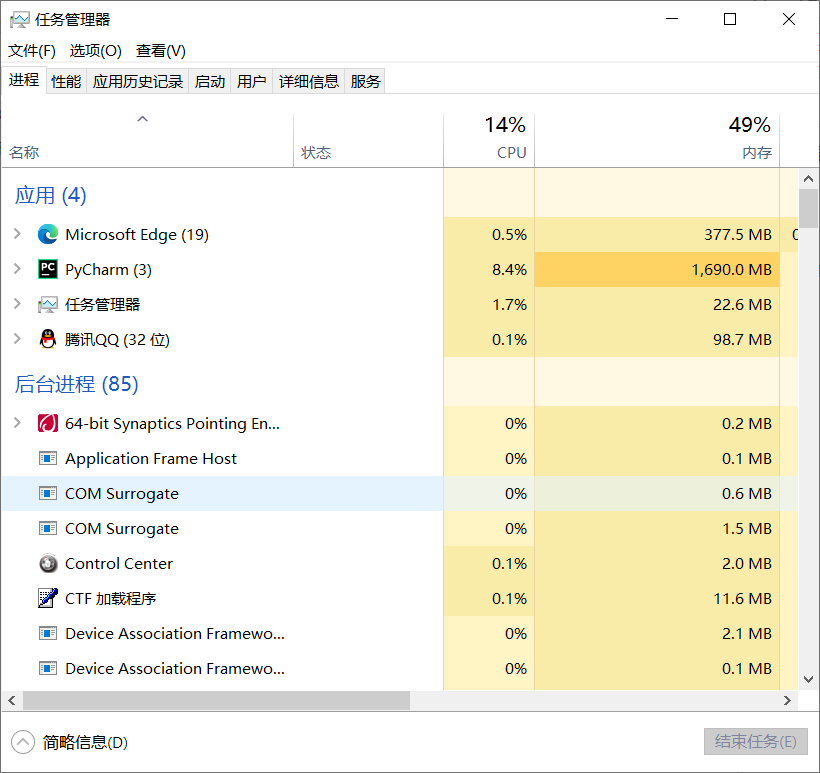The width and height of the screenshot is (820, 773).
Task: Expand the Microsoft Edge process group
Action: (x=18, y=234)
